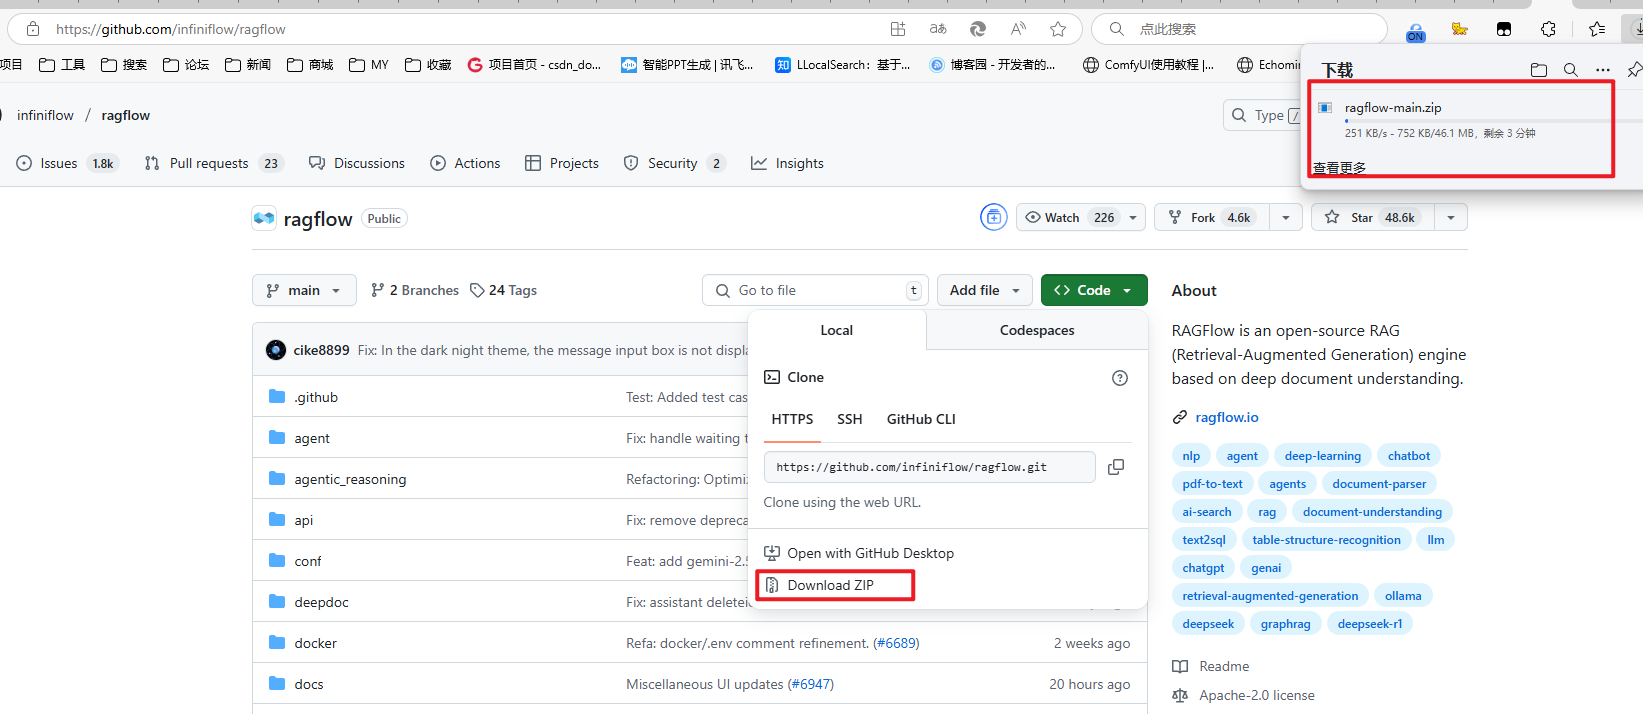Screen dimensions: 1643x714
Task: Open more options ellipsis in downloads popup
Action: 1603,70
